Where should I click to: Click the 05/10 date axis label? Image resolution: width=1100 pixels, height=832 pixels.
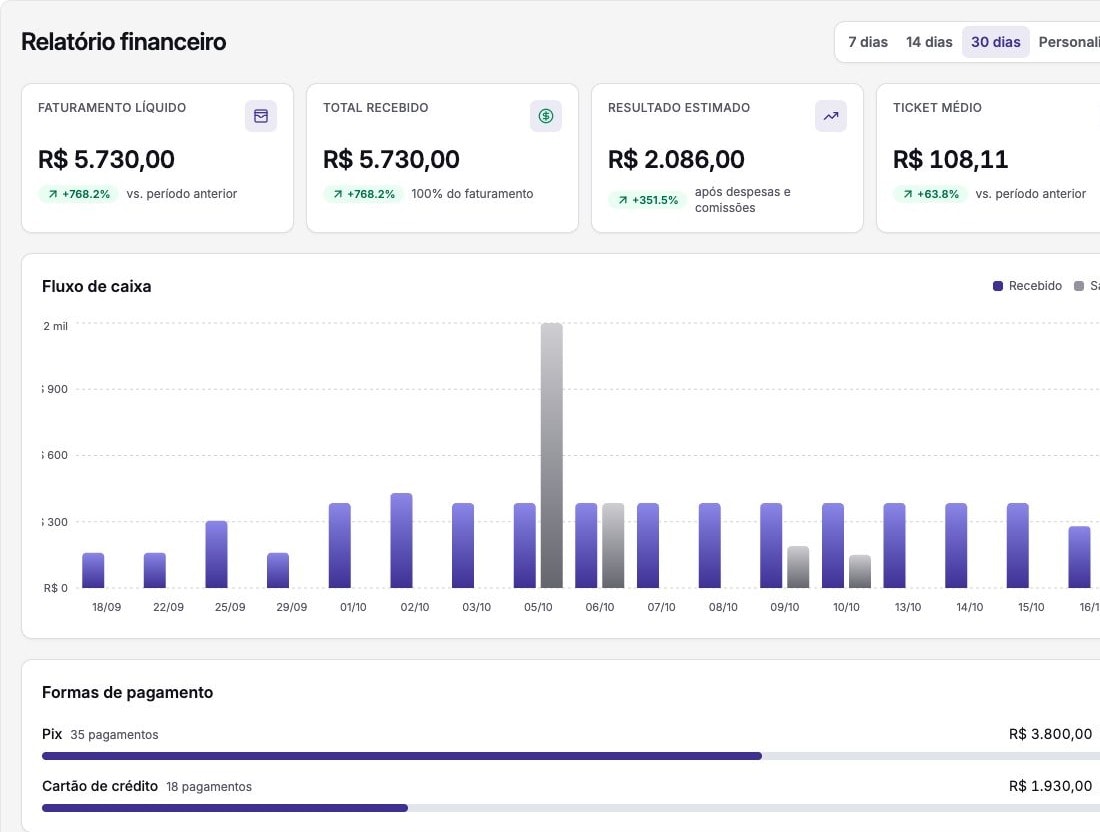point(538,607)
